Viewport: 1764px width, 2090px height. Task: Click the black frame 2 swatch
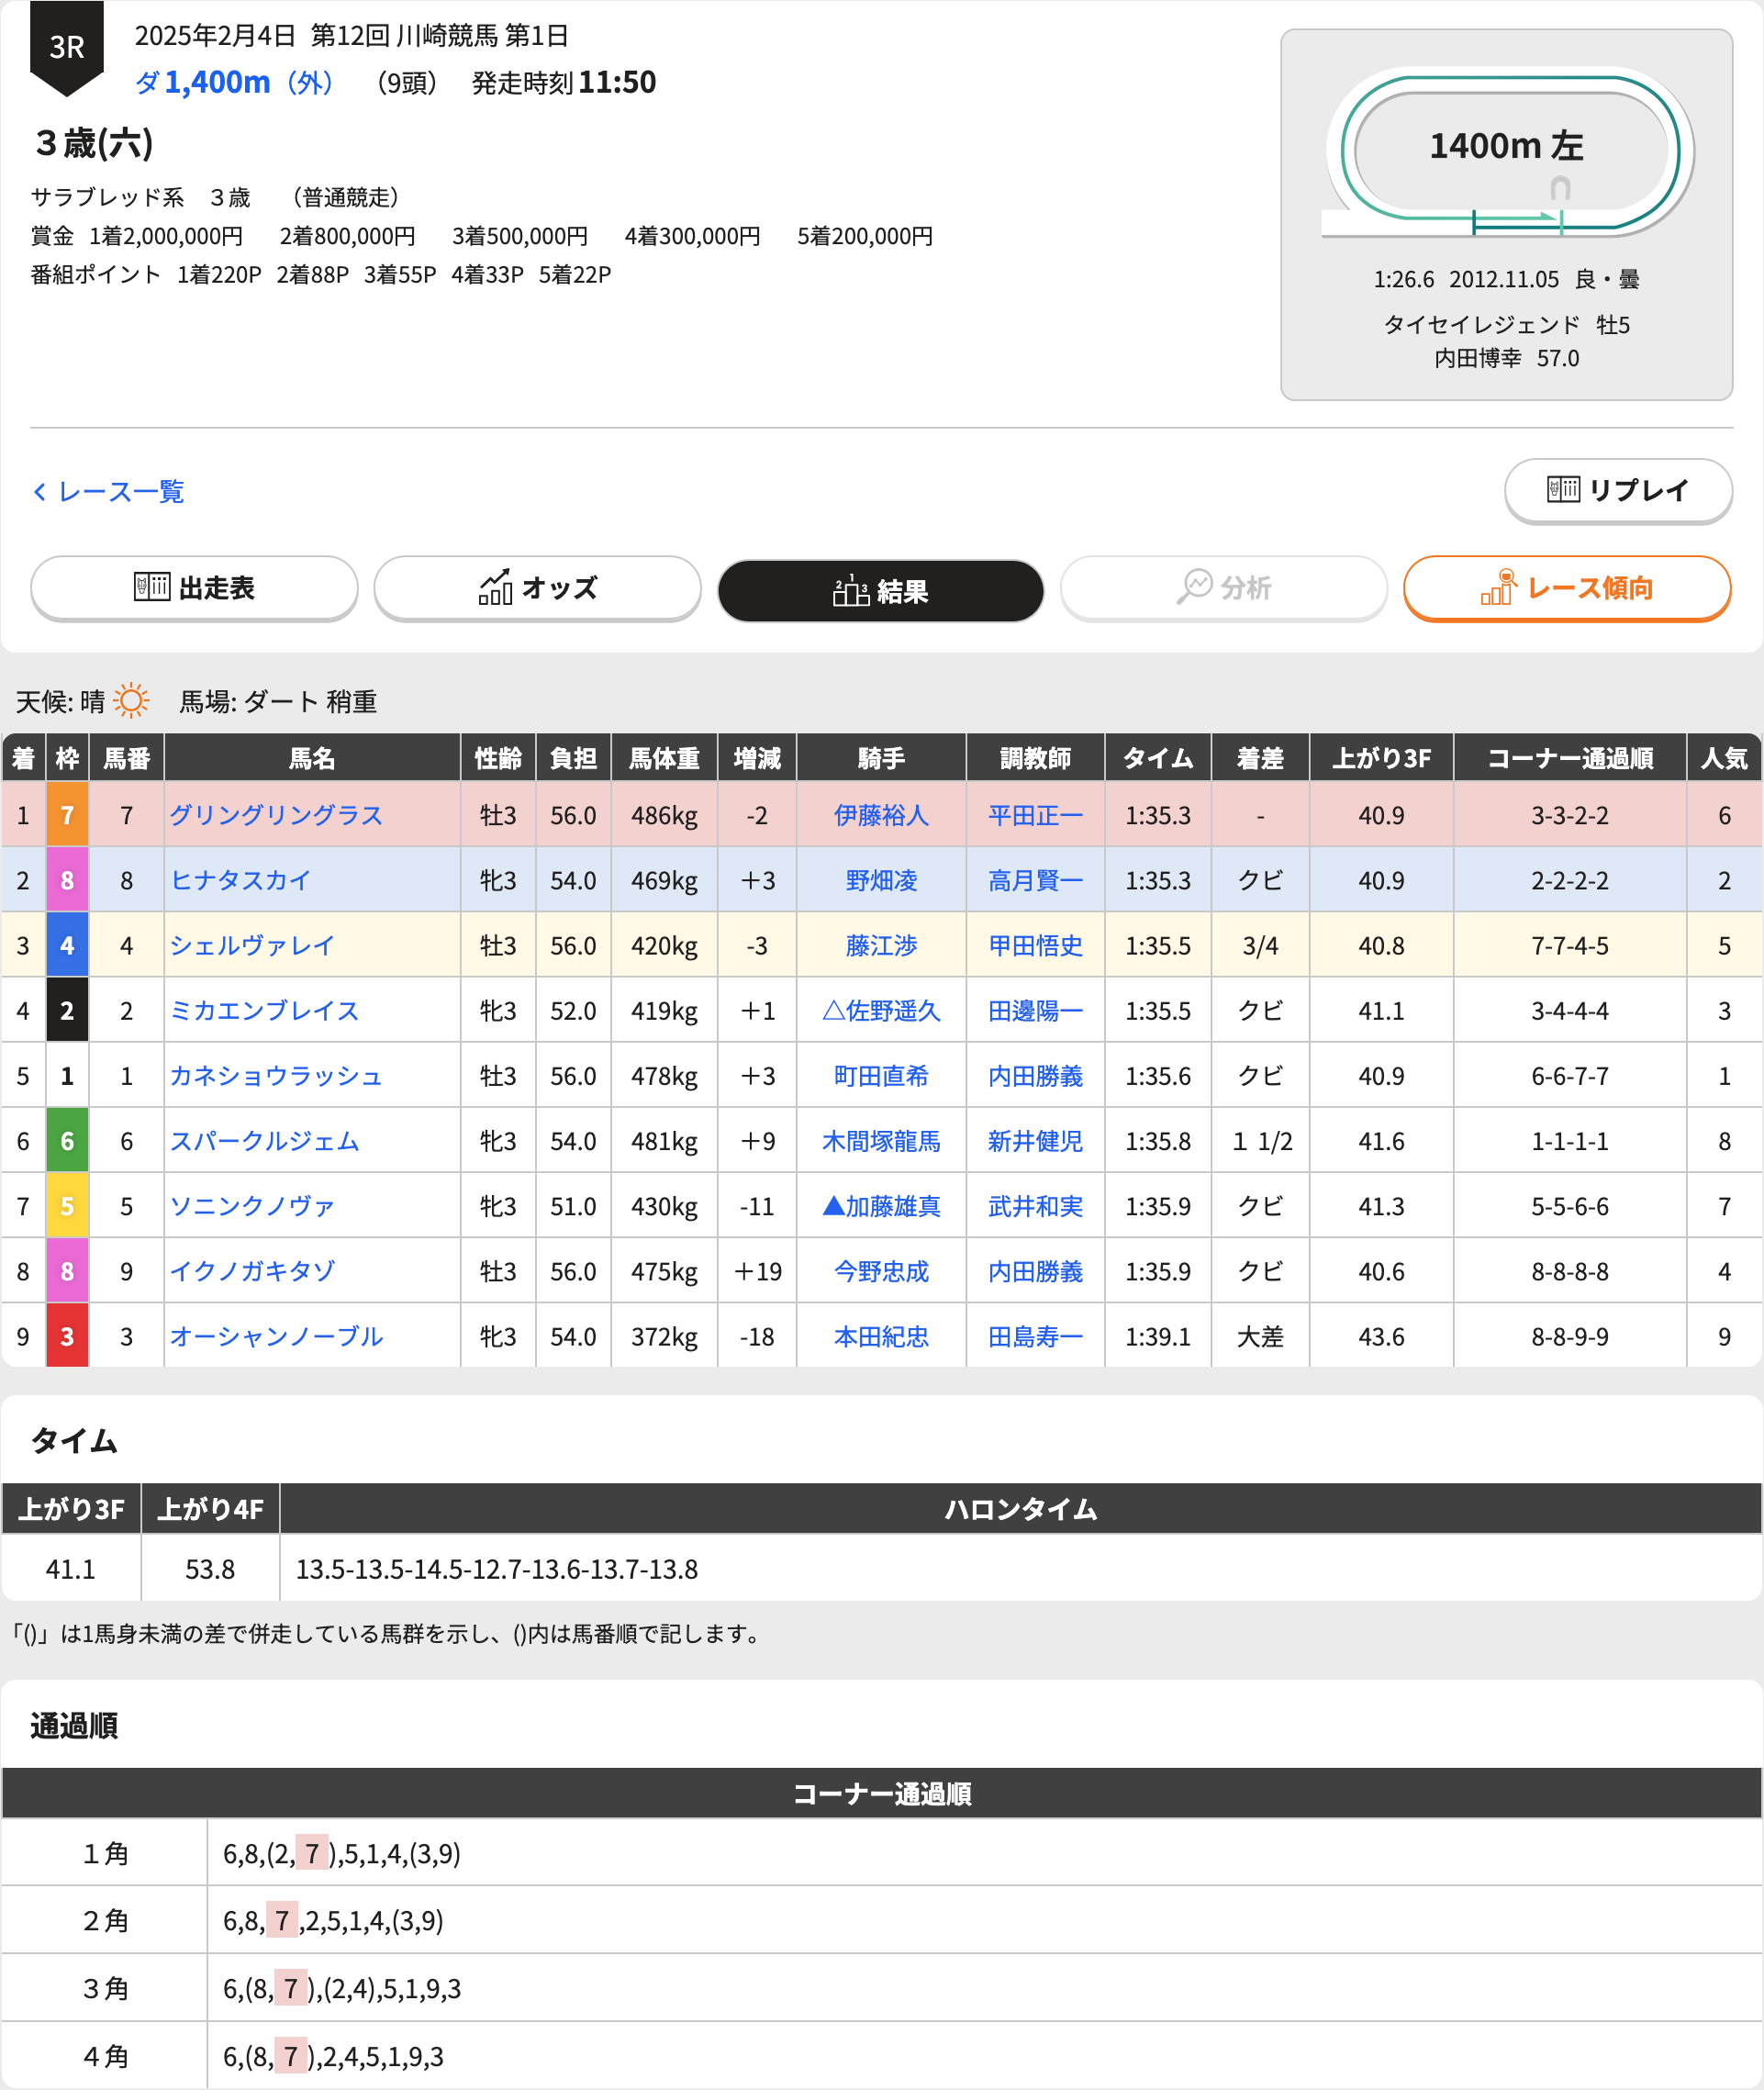coord(67,1010)
